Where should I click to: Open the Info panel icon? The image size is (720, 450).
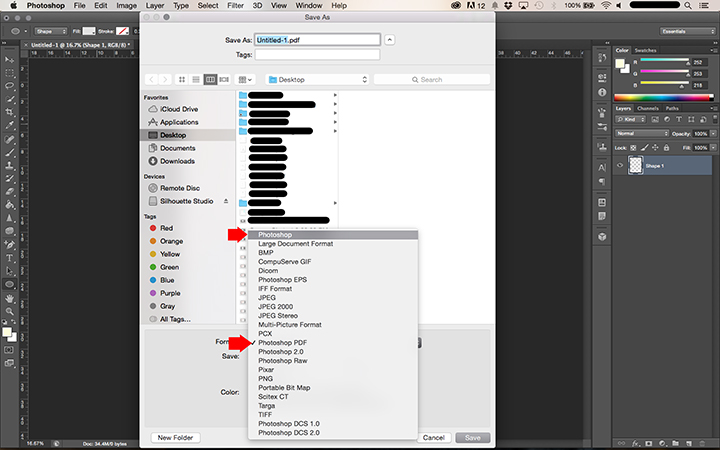click(602, 92)
